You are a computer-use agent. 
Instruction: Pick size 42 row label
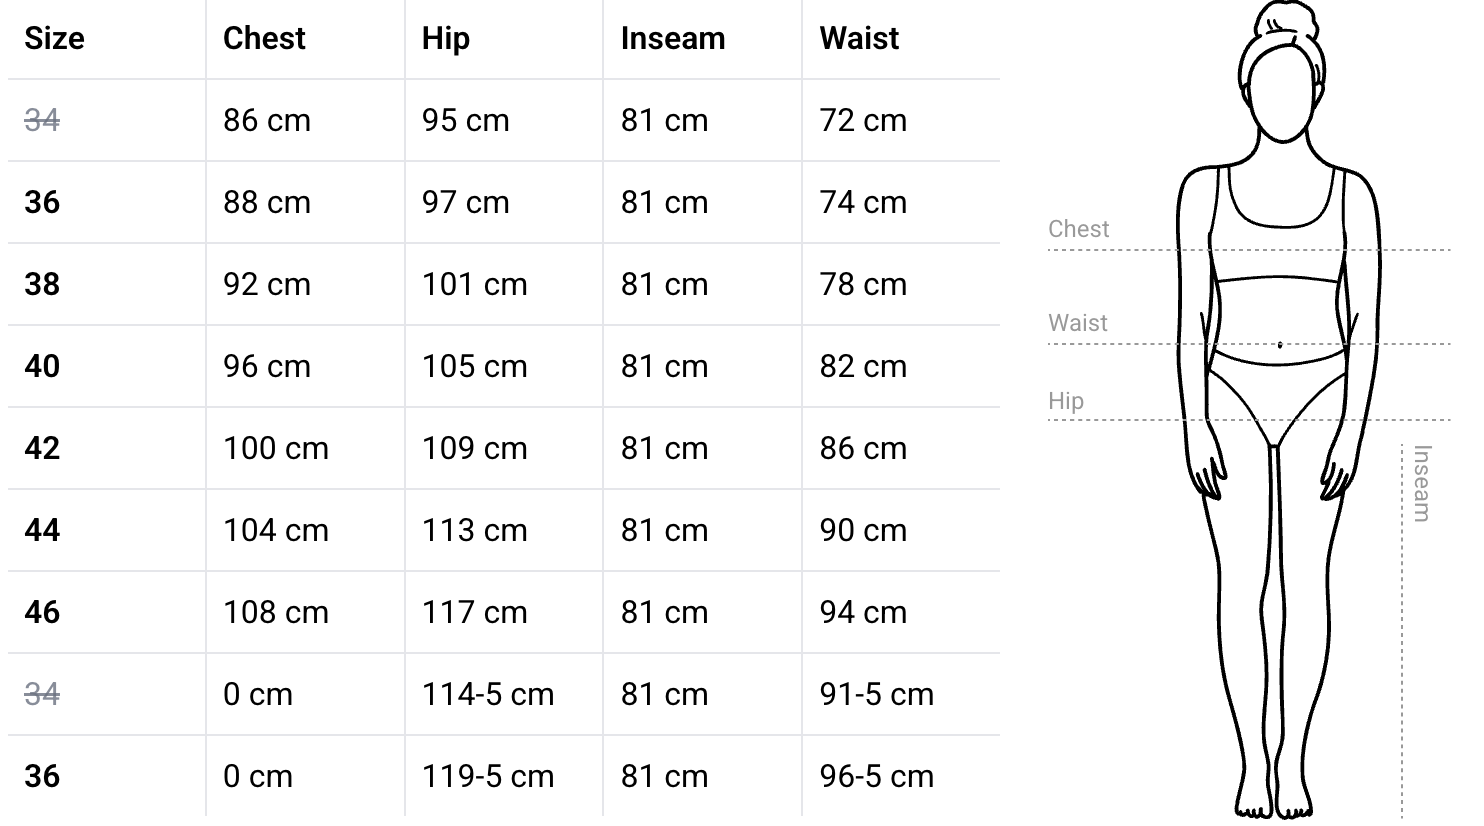(42, 448)
